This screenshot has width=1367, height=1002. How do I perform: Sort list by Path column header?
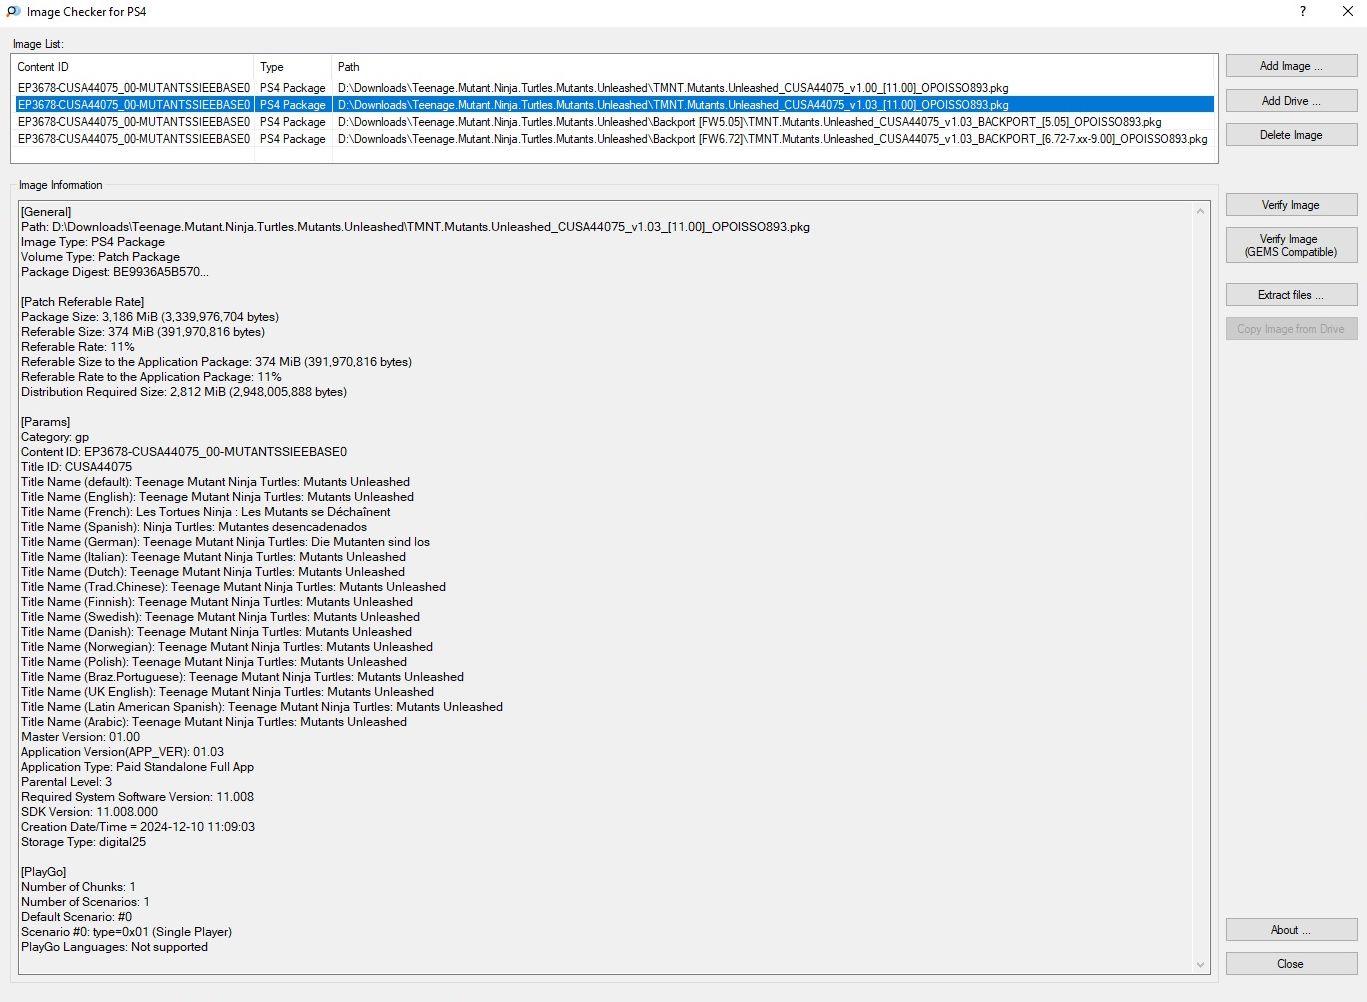(773, 67)
